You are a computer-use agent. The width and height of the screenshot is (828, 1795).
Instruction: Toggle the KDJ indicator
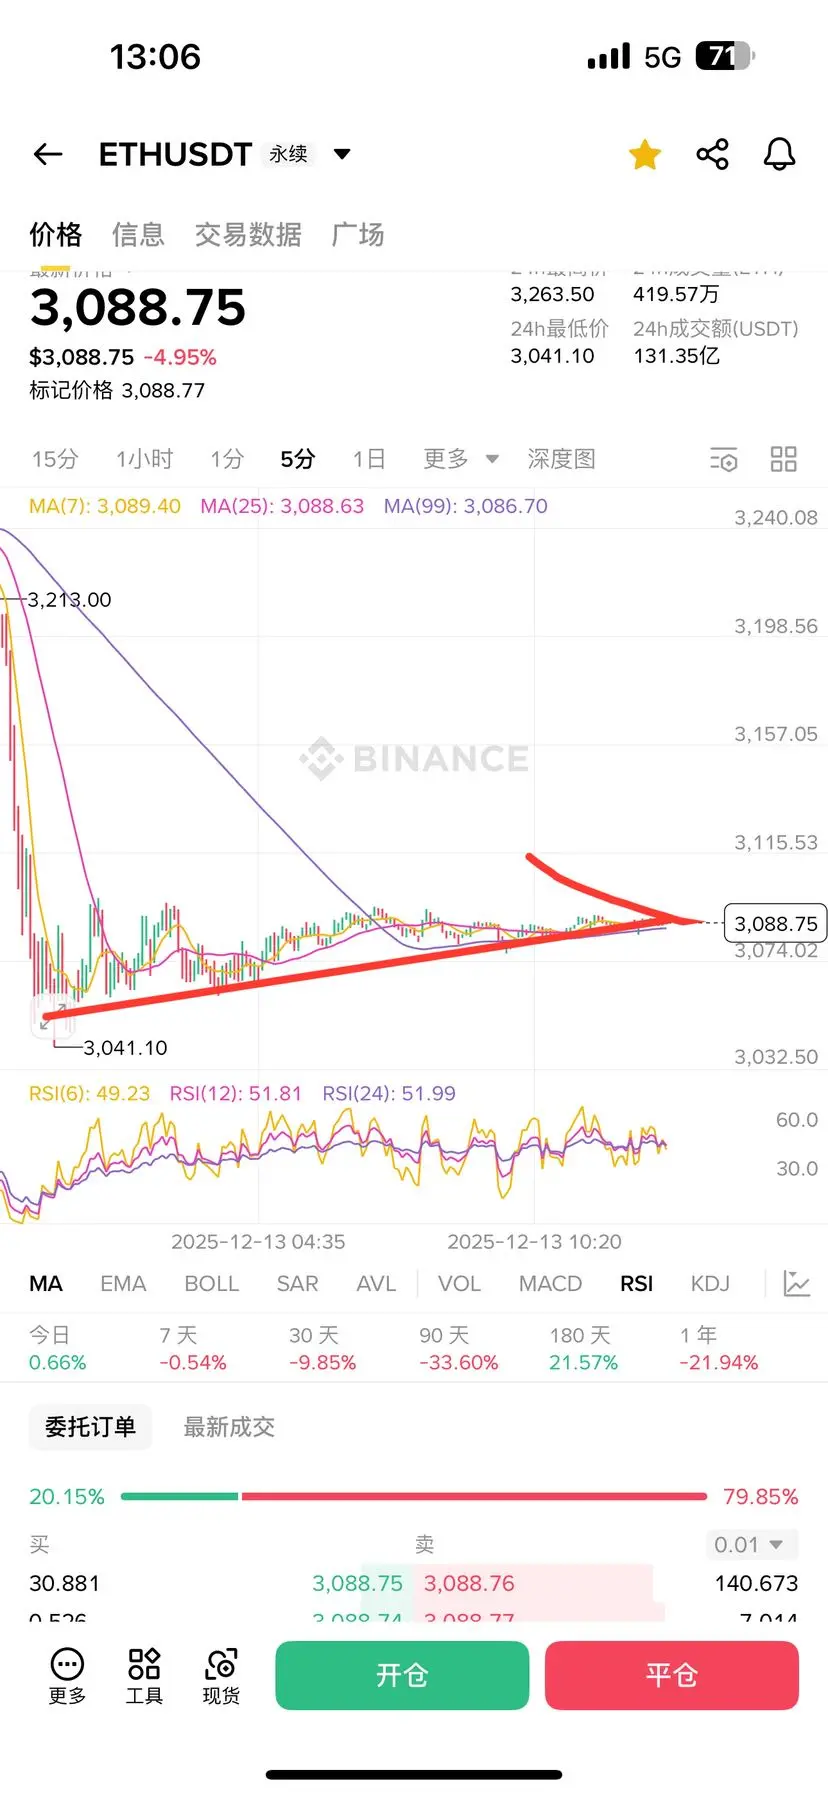[710, 1283]
